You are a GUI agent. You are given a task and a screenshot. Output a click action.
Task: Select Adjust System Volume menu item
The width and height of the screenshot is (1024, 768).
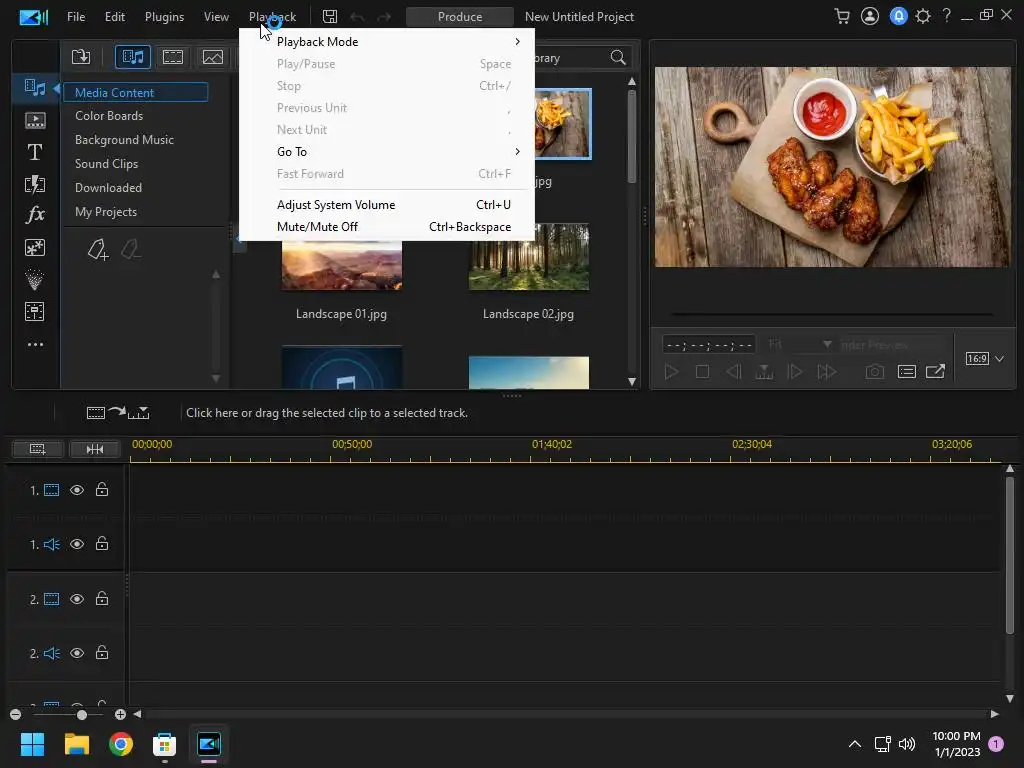click(336, 205)
